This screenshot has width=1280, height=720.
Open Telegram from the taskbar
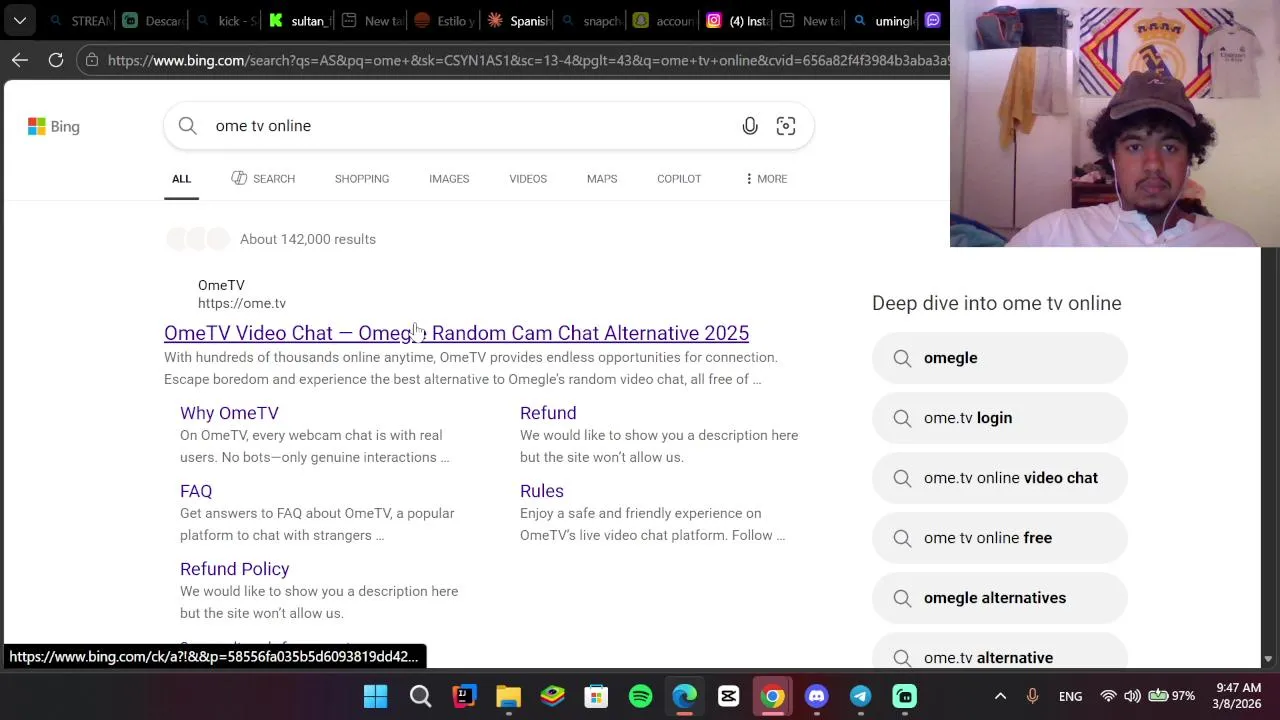[x=860, y=696]
